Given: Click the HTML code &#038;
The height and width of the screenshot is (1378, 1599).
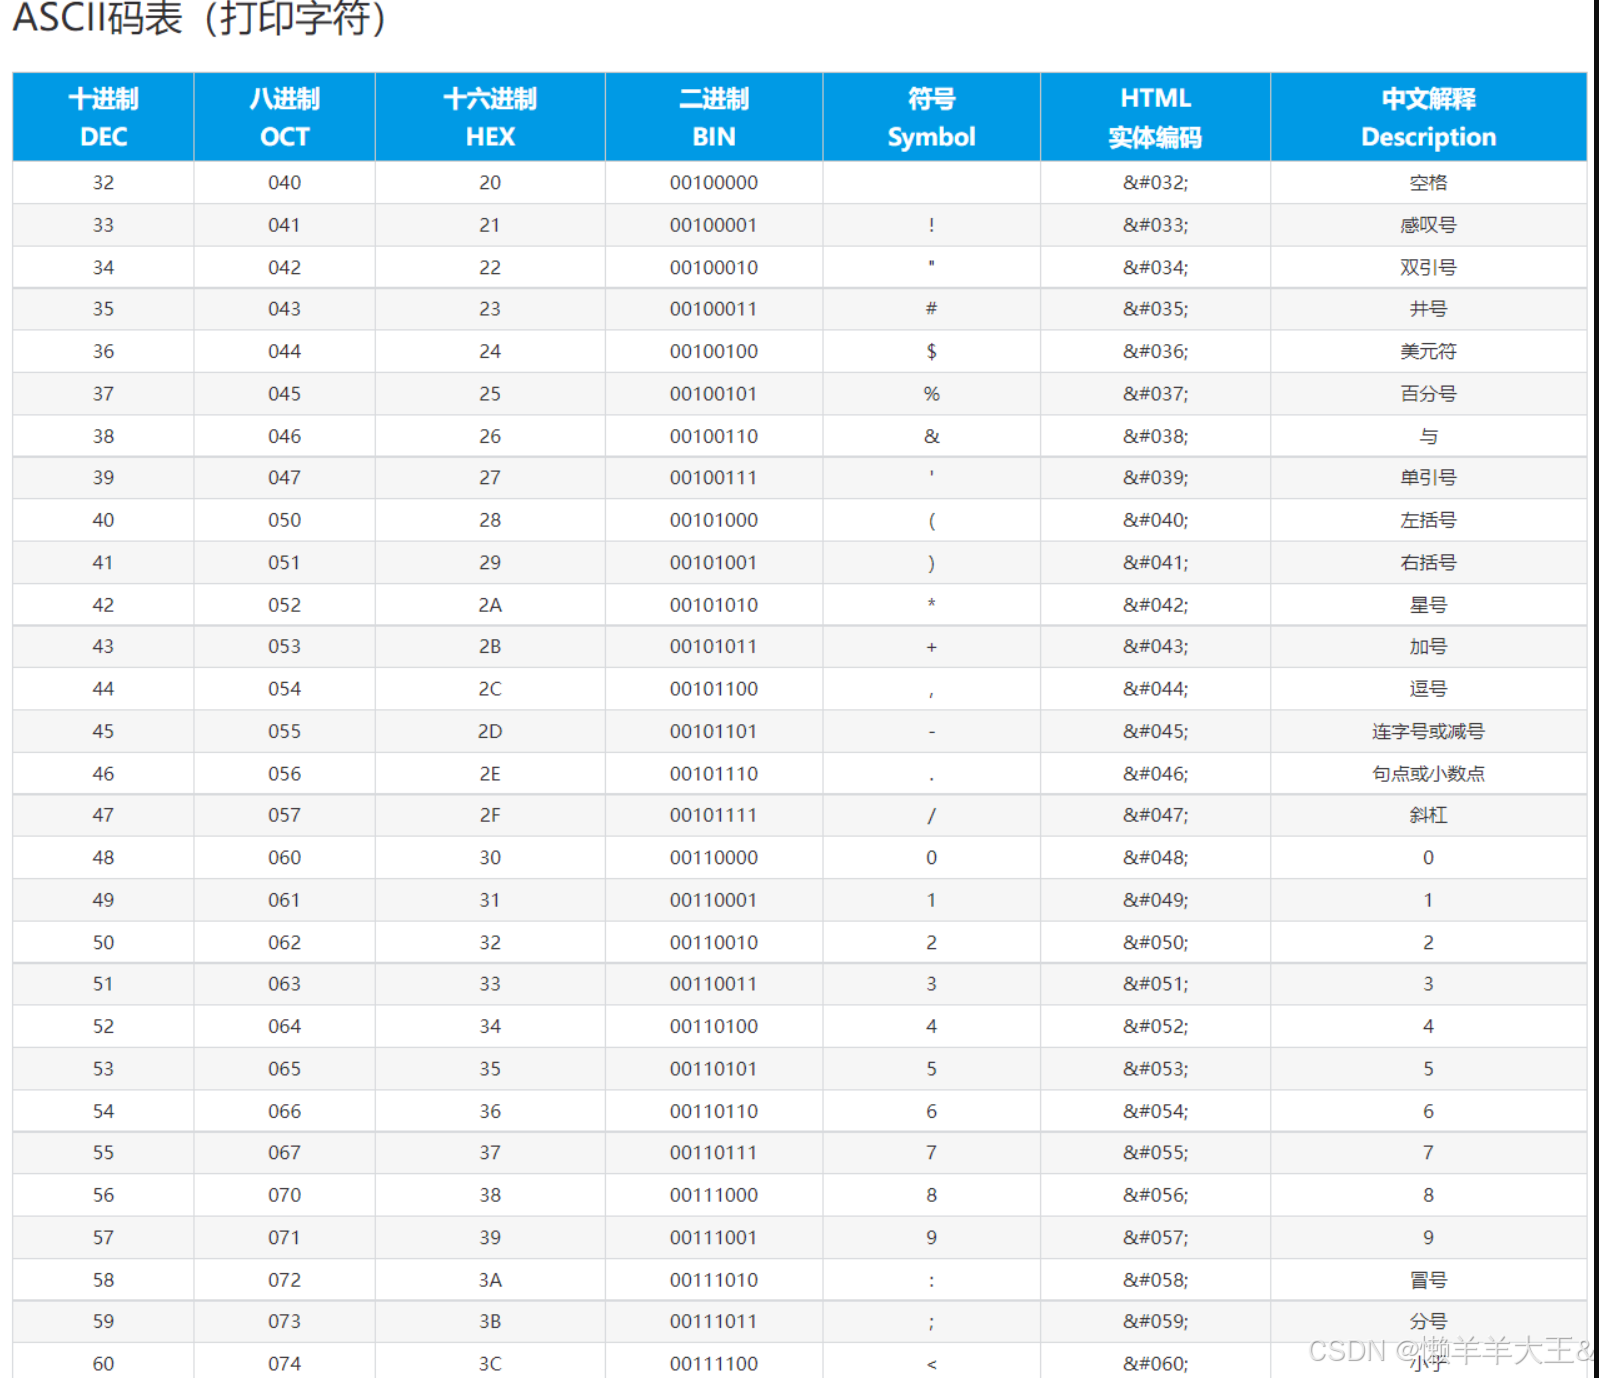Looking at the screenshot, I should tap(1155, 437).
